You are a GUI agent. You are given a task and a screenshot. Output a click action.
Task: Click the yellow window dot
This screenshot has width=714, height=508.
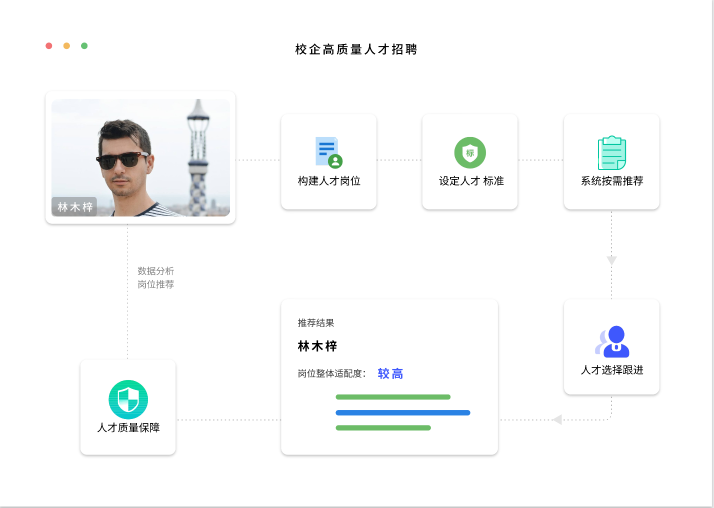(66, 46)
